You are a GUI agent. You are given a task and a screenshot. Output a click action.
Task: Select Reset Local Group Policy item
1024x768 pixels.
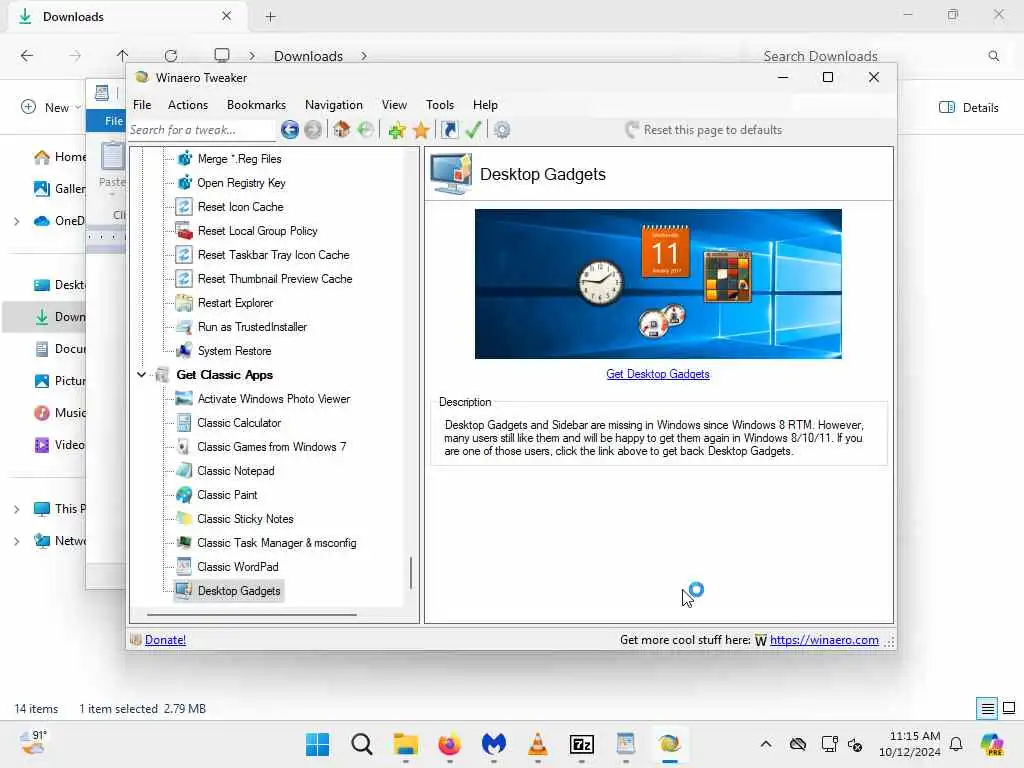(257, 231)
